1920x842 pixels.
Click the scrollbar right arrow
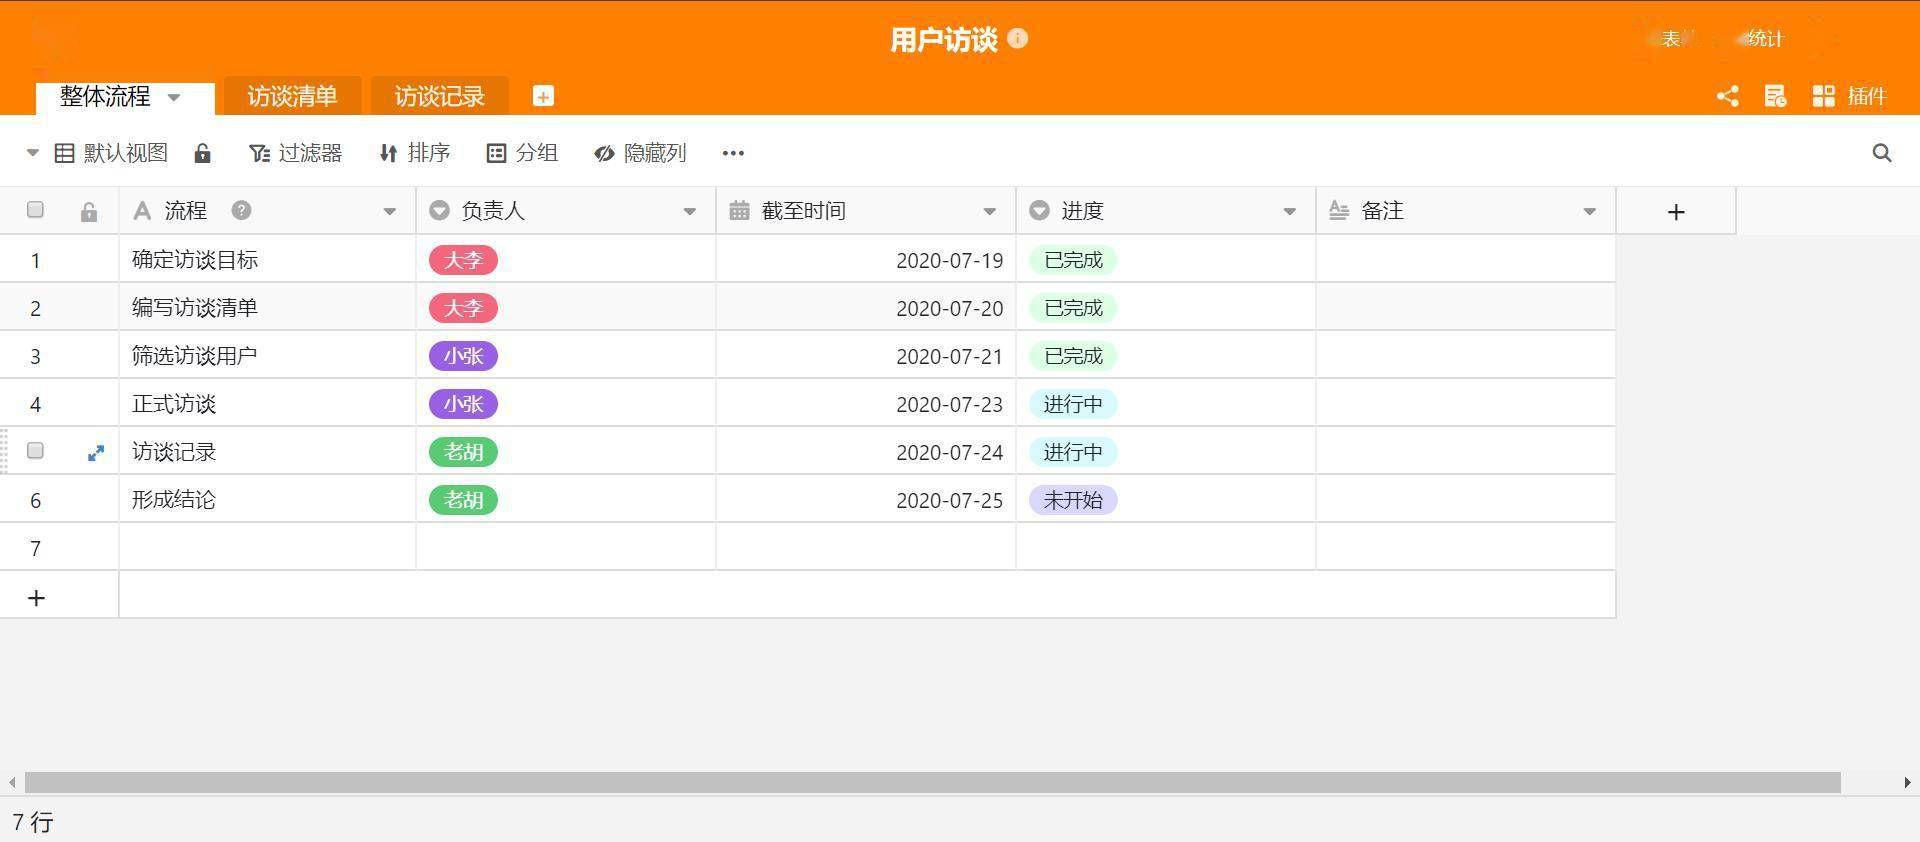click(x=1907, y=782)
